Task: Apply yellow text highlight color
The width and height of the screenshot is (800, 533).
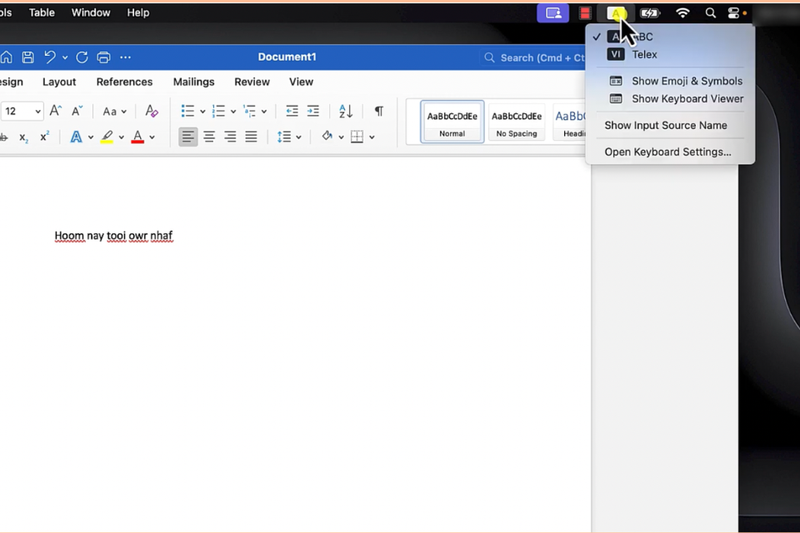Action: (x=107, y=137)
